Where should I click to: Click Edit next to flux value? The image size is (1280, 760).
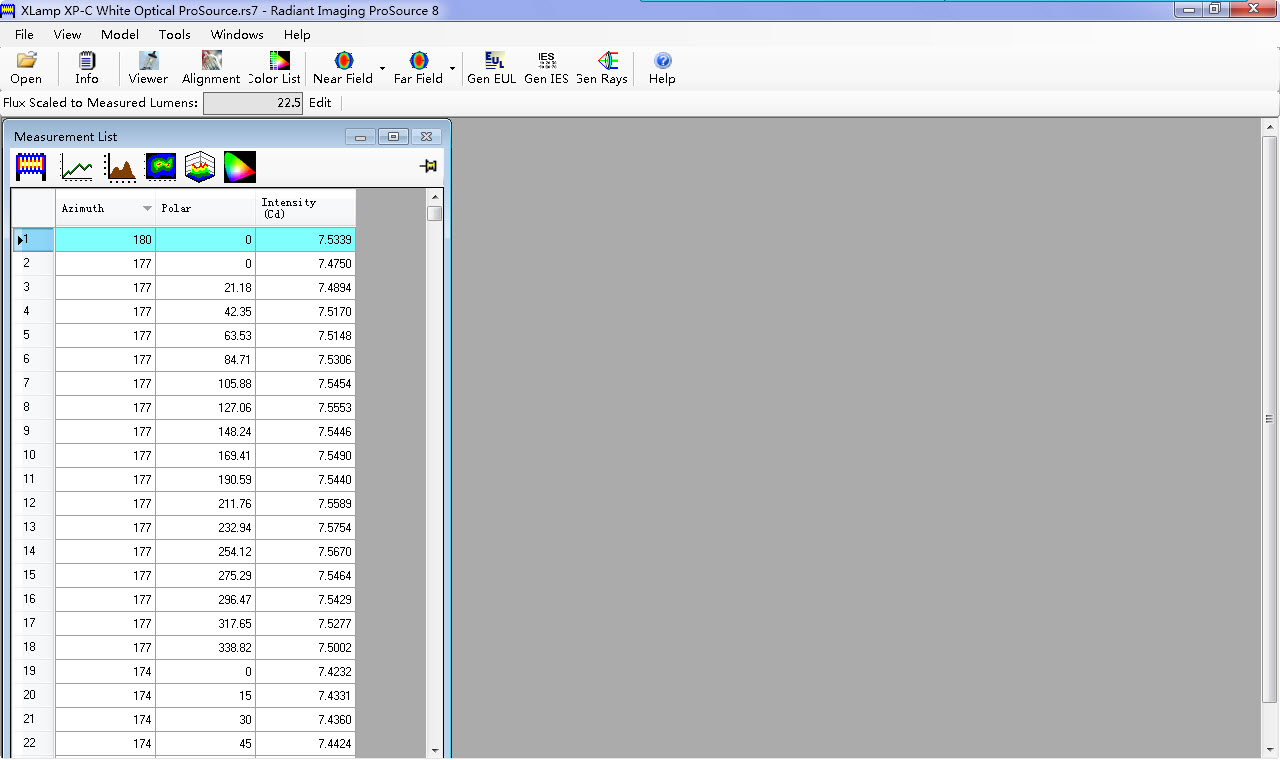click(x=320, y=103)
